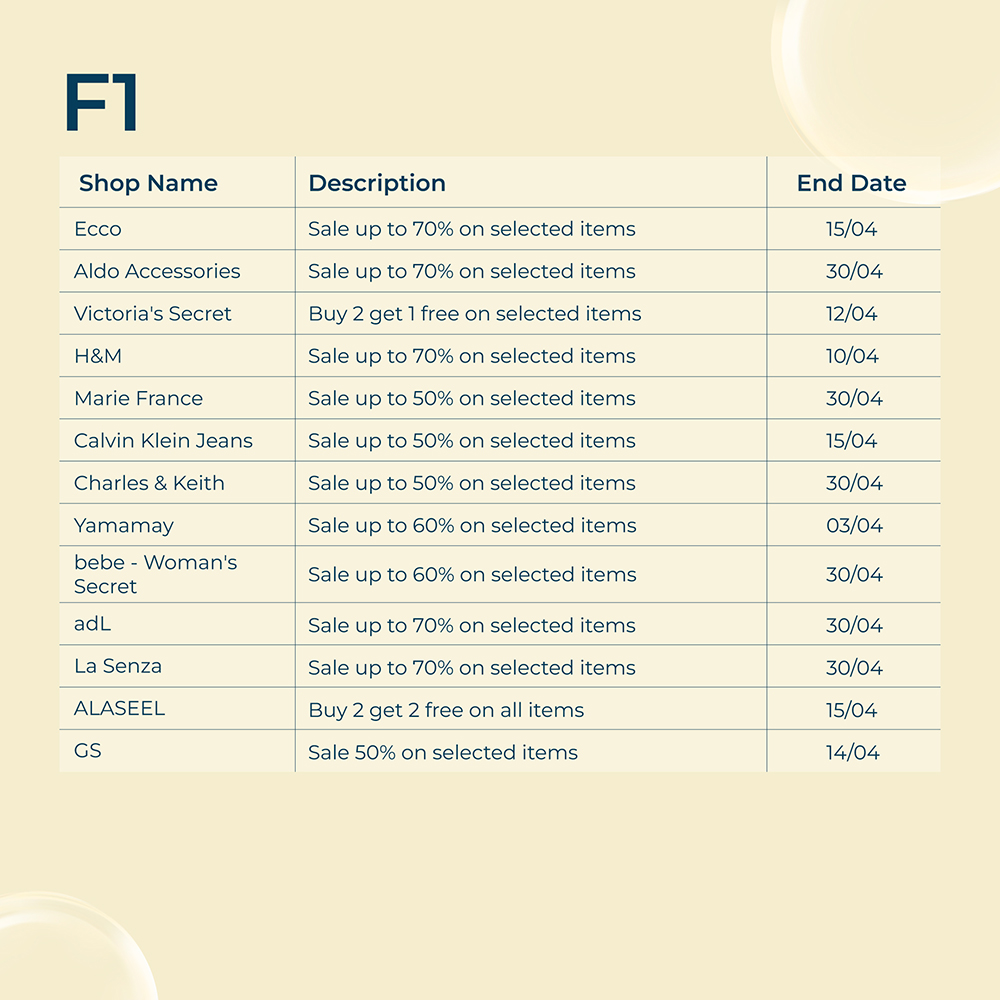Click the Yamamay shop name
The width and height of the screenshot is (1000, 1000).
point(124,525)
